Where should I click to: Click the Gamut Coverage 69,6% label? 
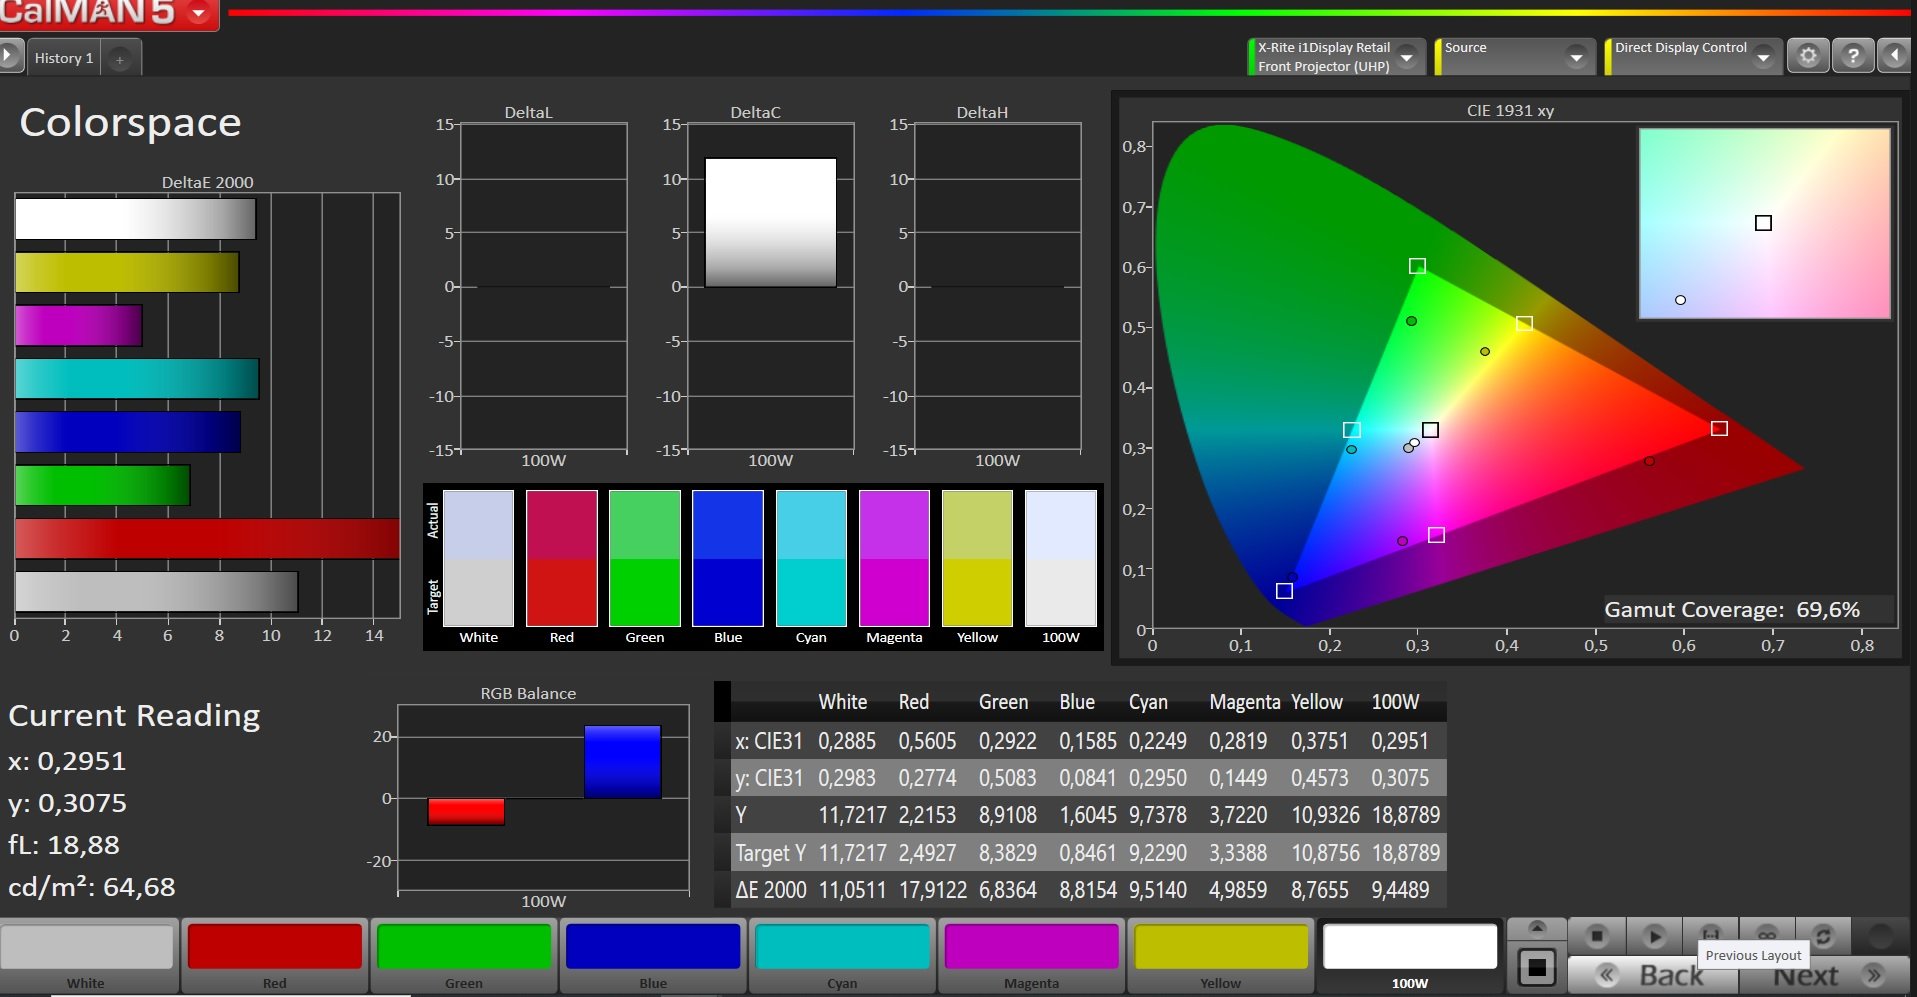(1732, 609)
